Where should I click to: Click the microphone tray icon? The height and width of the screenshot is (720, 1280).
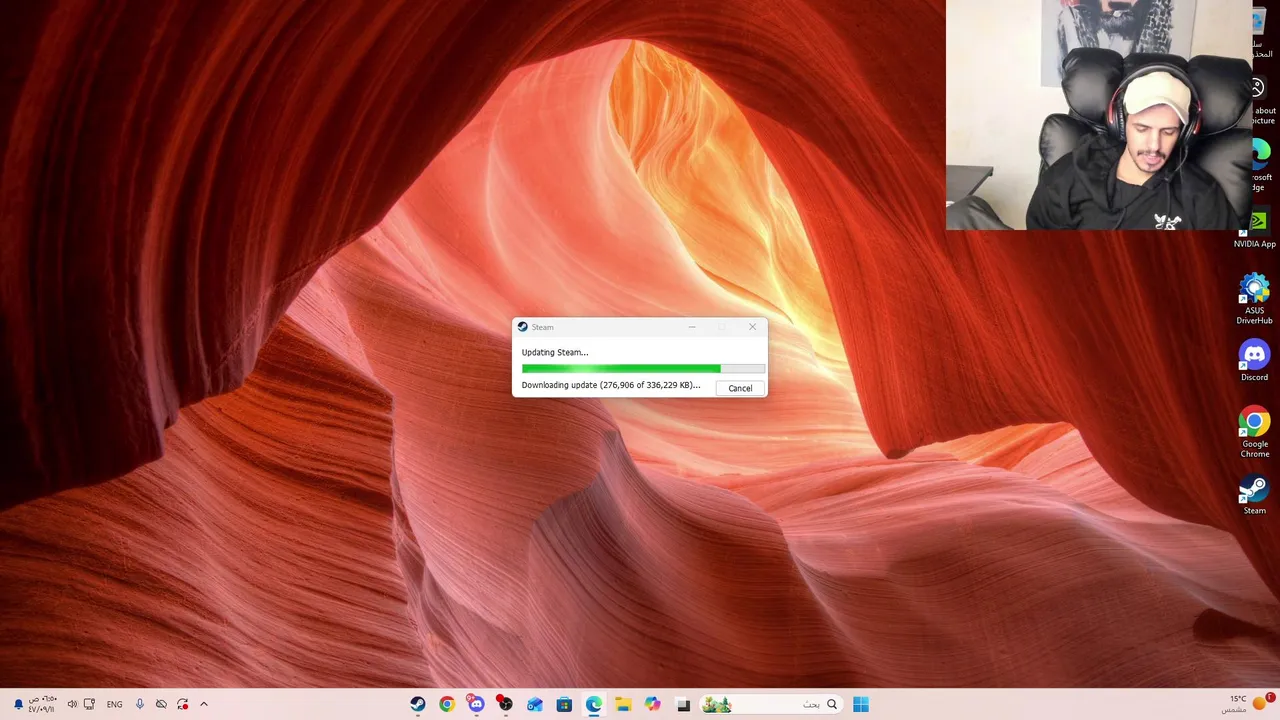(x=139, y=704)
